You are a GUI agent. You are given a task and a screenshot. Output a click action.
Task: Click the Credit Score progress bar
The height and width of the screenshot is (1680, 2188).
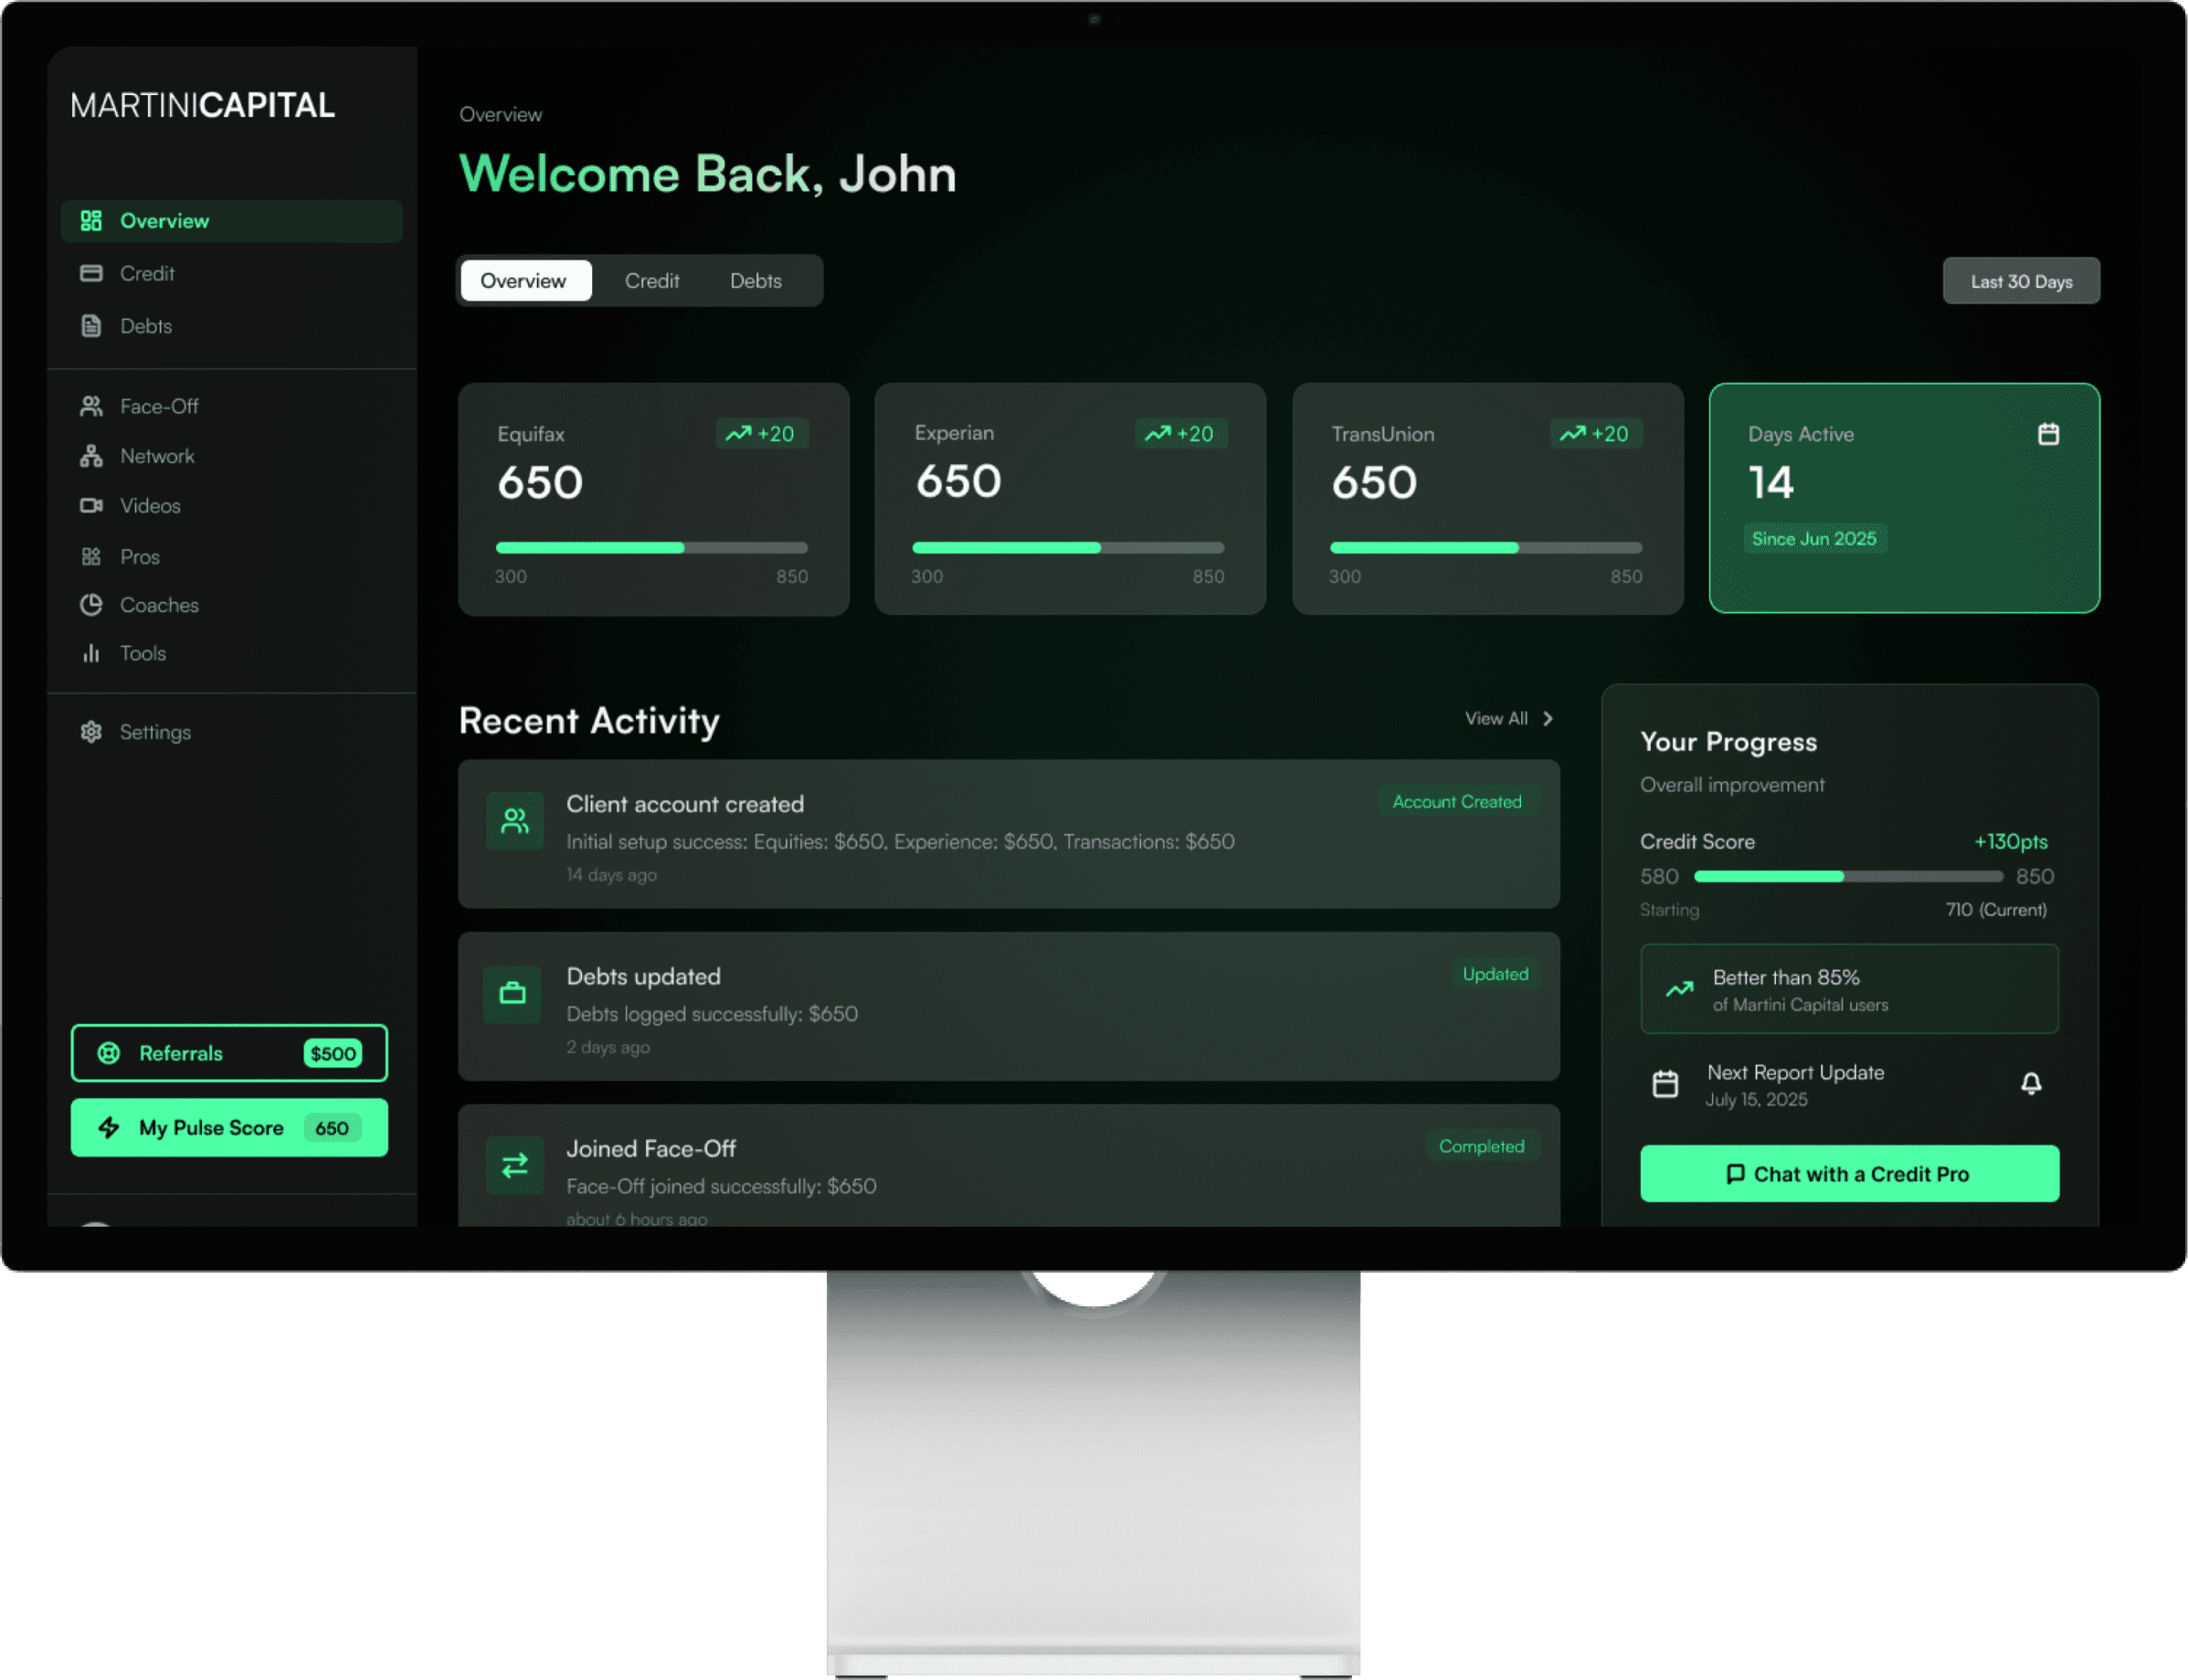[x=1847, y=877]
